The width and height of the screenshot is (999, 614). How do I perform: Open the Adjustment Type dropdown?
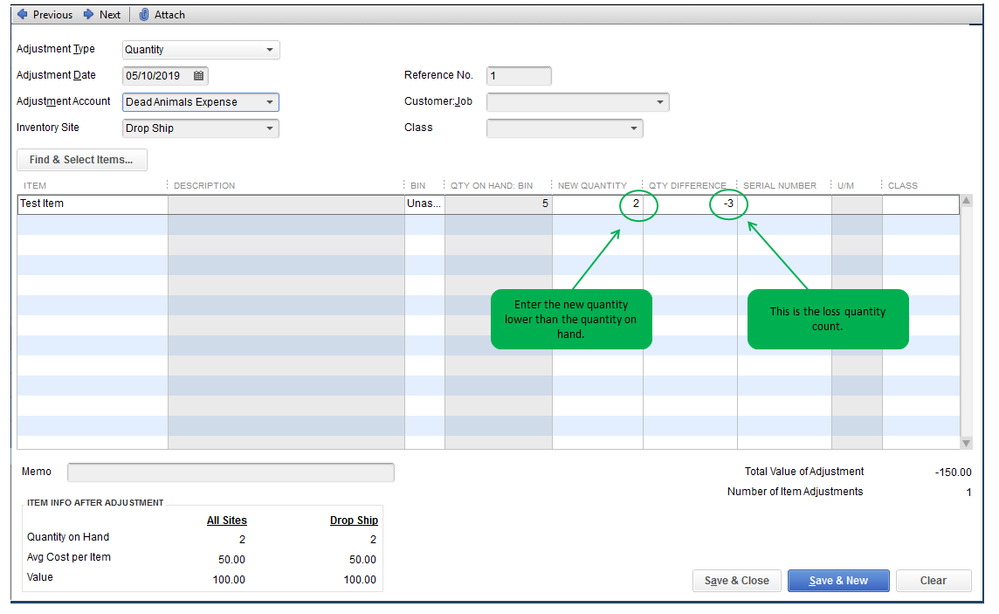click(x=270, y=50)
